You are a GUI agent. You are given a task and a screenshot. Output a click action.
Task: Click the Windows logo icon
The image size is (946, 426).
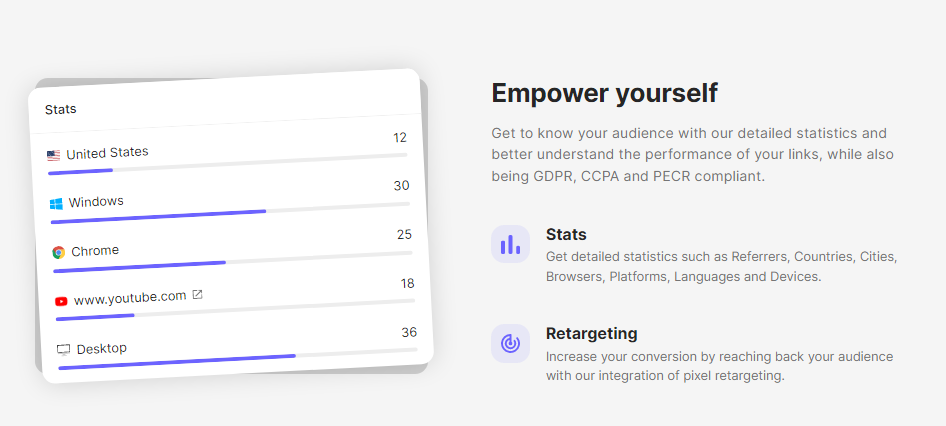click(x=56, y=203)
